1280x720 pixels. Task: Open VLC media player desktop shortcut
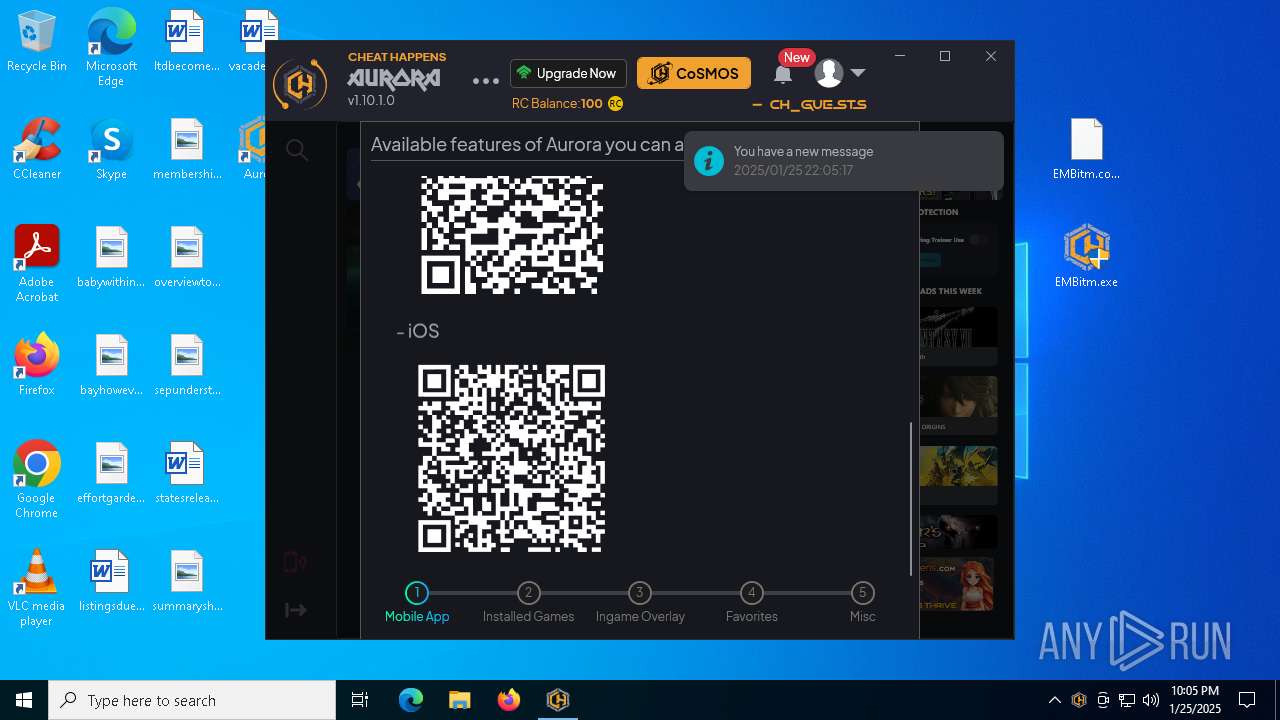pyautogui.click(x=37, y=588)
